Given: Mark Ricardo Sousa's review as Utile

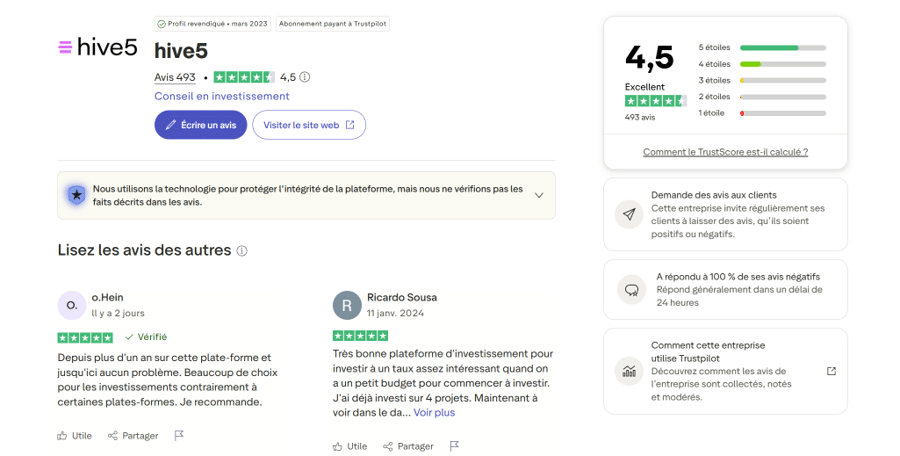Looking at the screenshot, I should pyautogui.click(x=350, y=446).
